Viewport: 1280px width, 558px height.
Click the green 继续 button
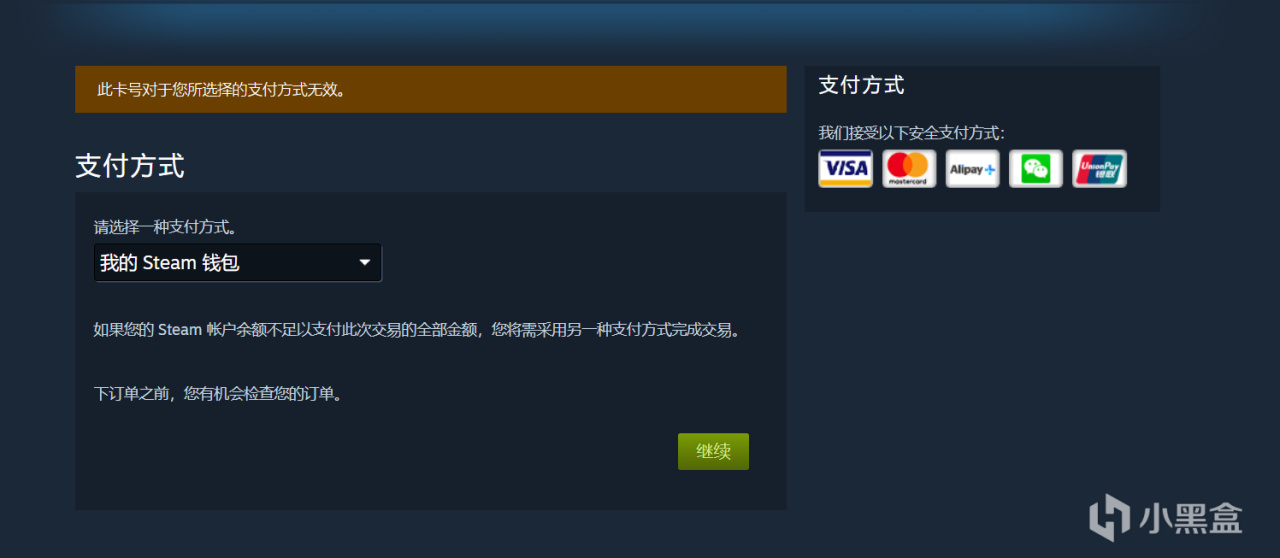click(x=713, y=451)
